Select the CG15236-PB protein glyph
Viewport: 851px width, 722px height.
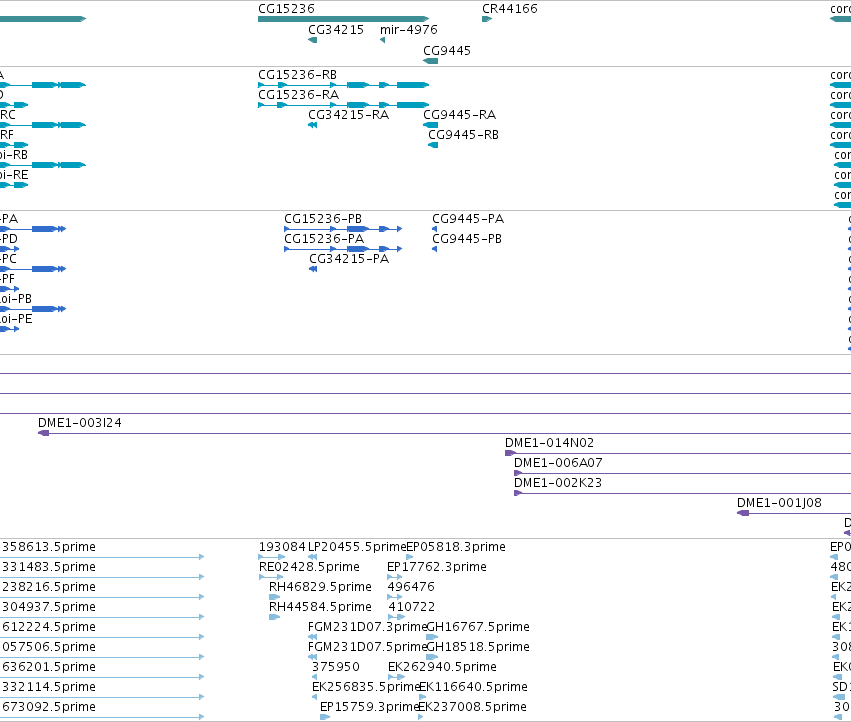[x=343, y=229]
